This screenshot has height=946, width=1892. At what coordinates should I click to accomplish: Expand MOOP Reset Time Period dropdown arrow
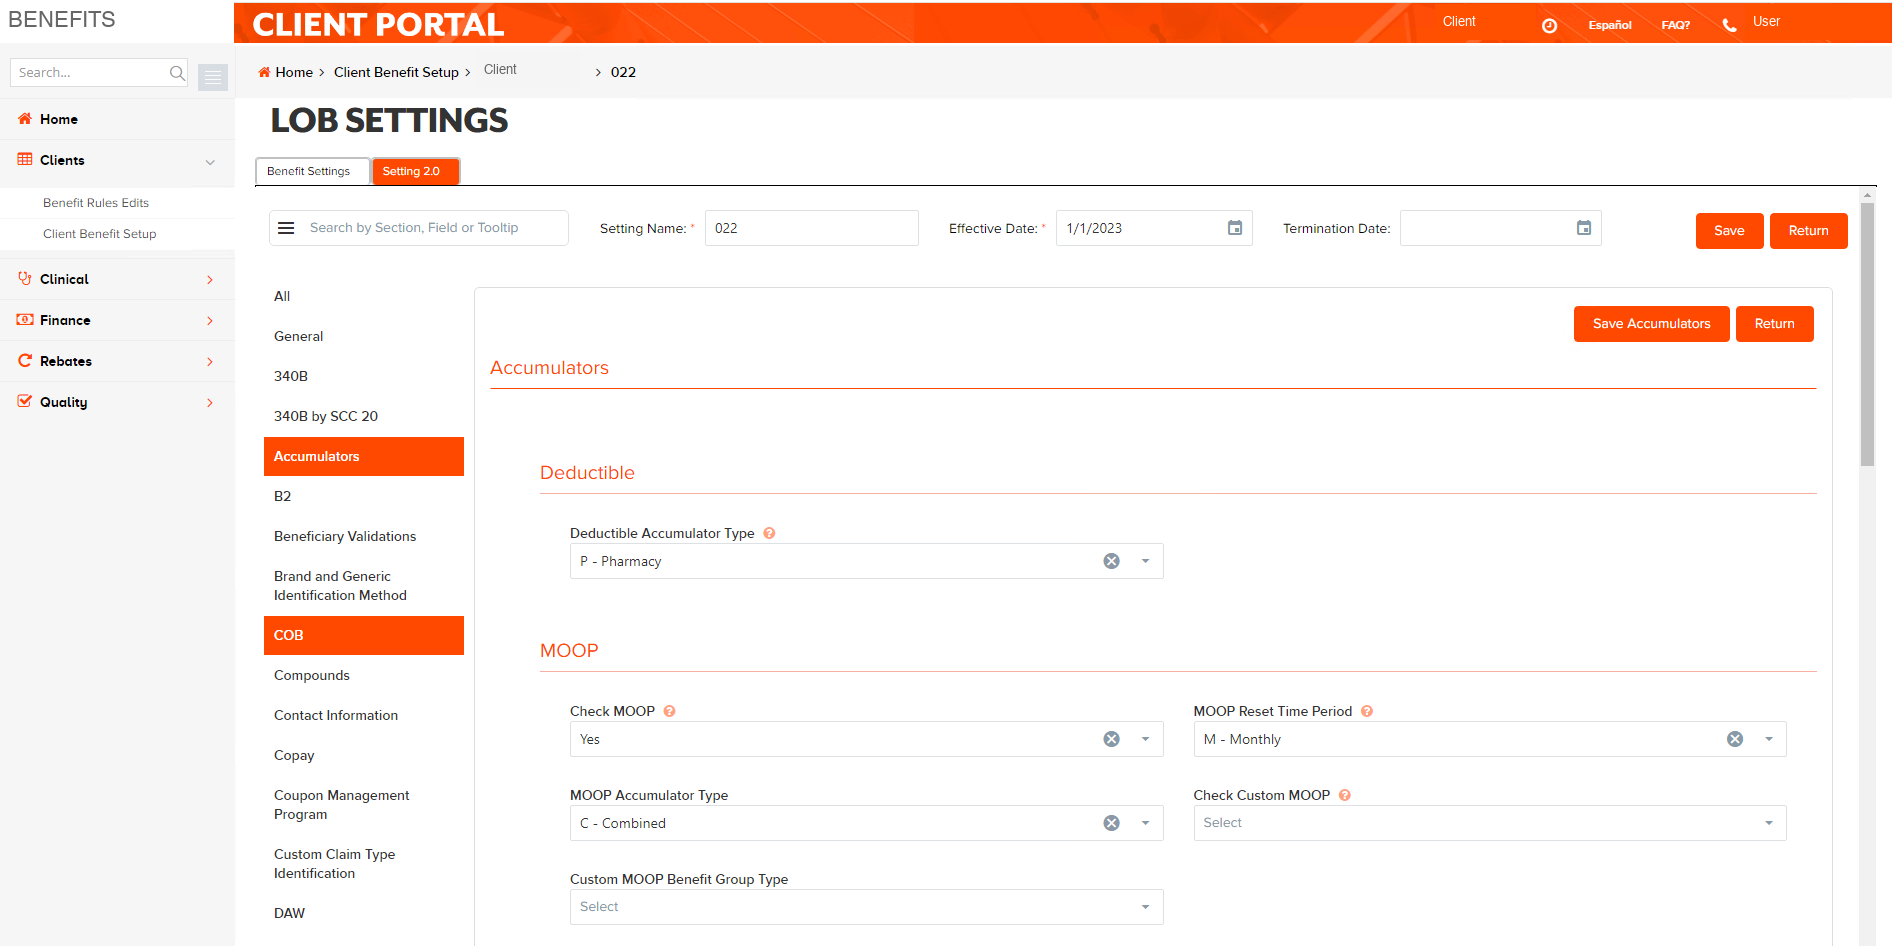point(1769,739)
